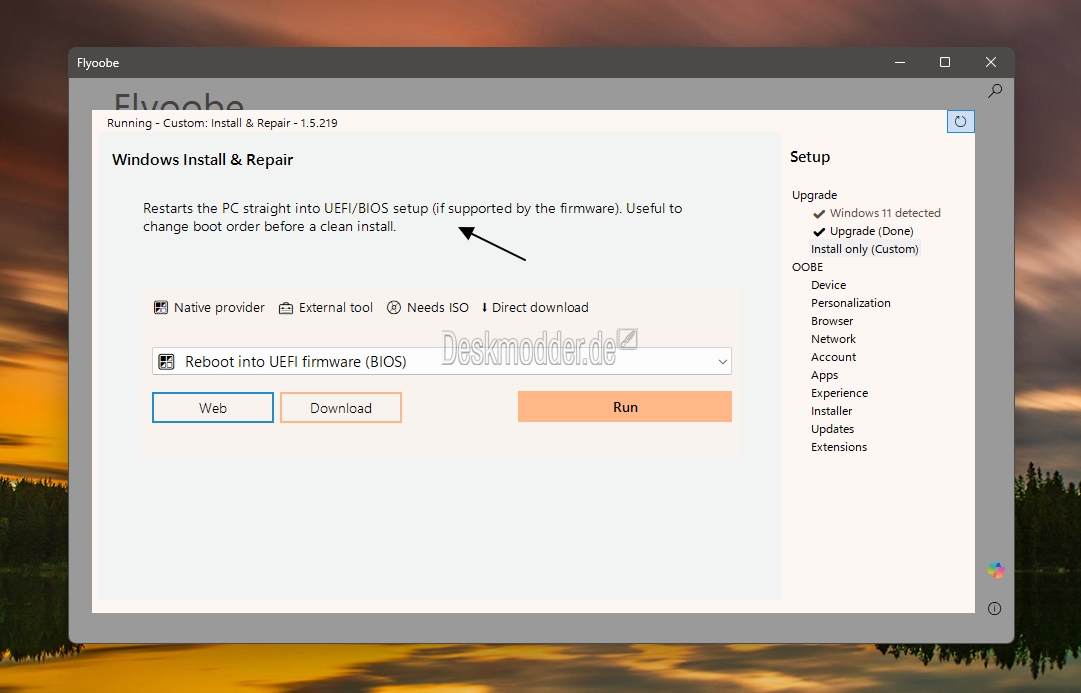
Task: Go to Experience section
Action: pos(839,393)
